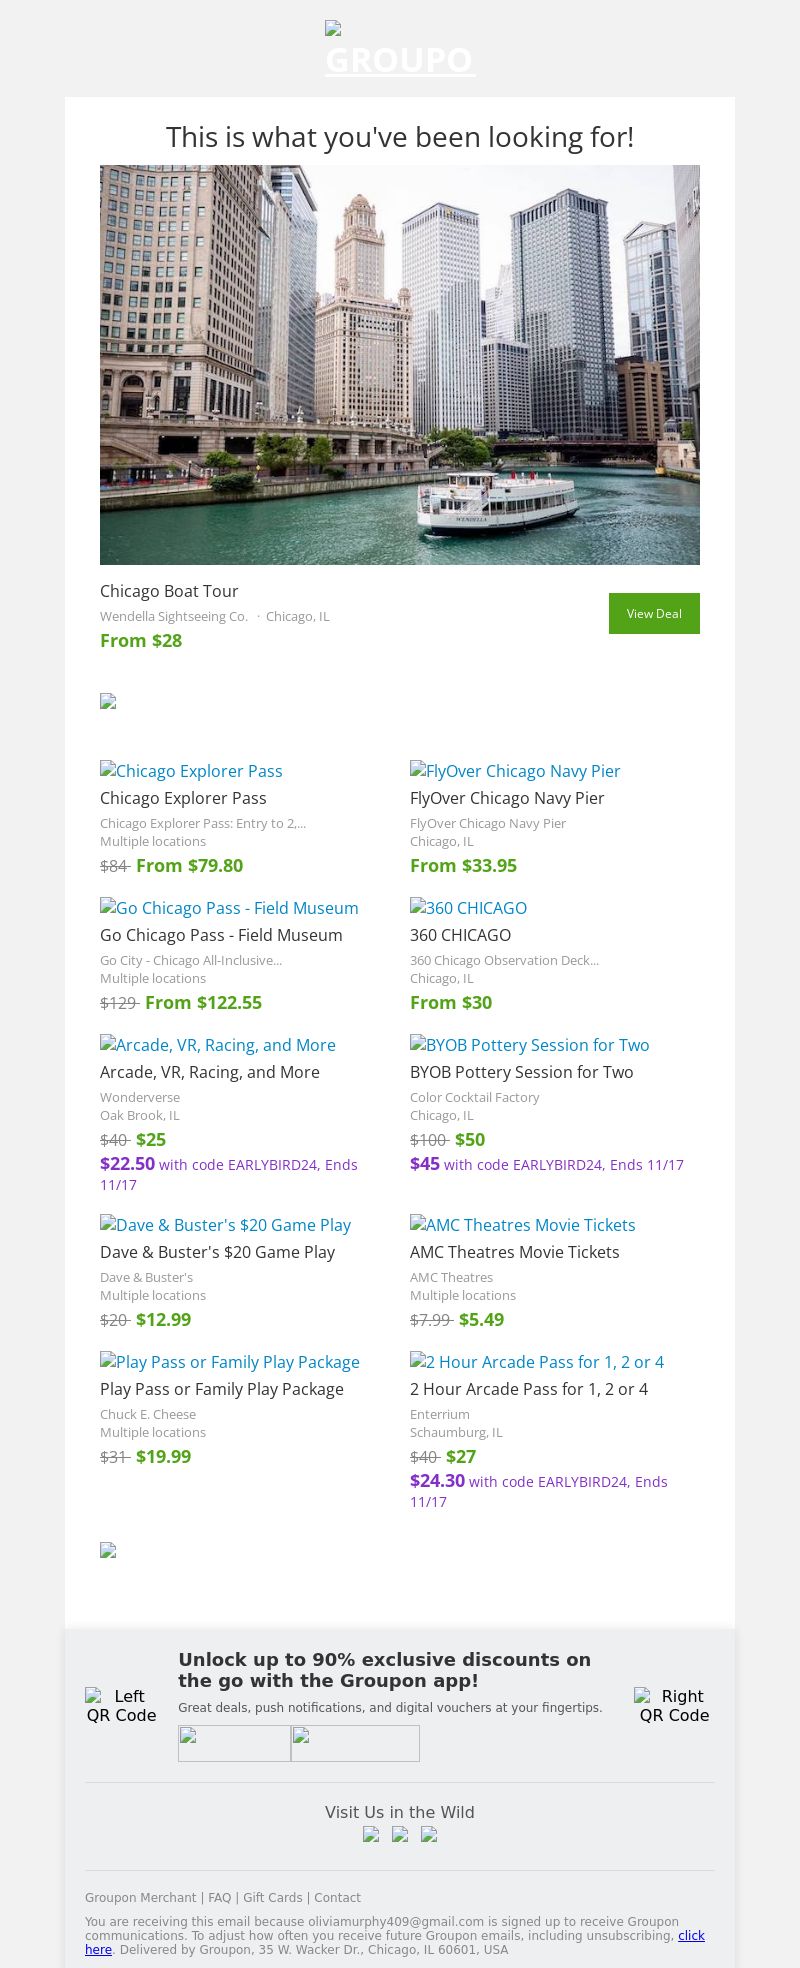
Task: Open AMC Theatres Movie Tickets image link
Action: click(x=523, y=1225)
